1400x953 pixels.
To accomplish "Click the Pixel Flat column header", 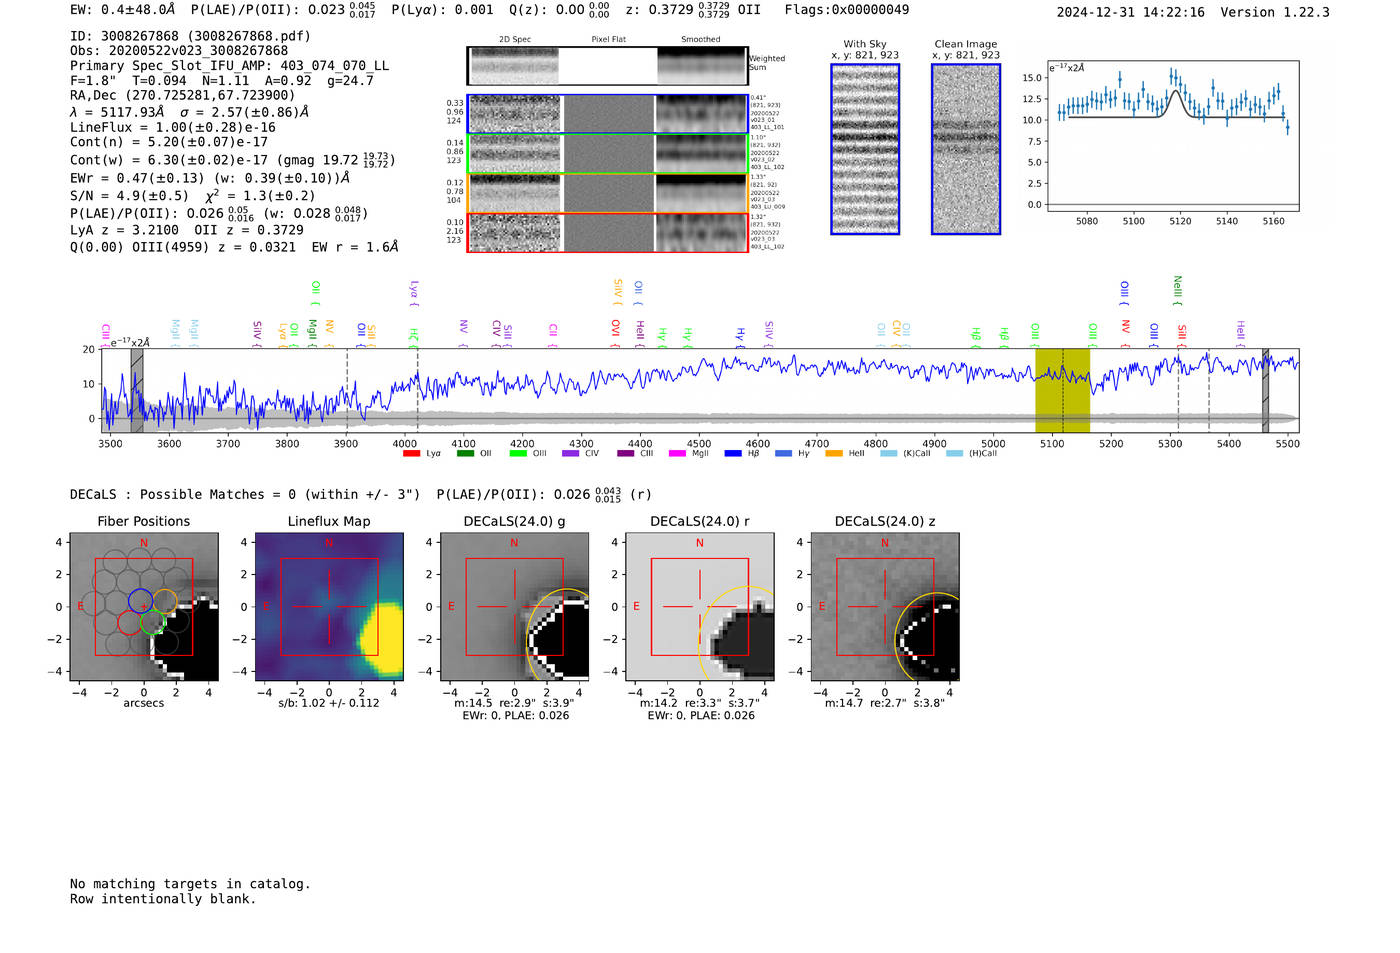I will pyautogui.click(x=609, y=39).
